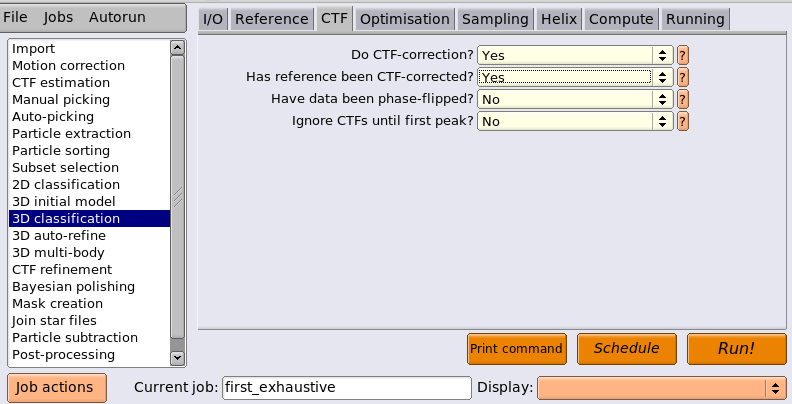The height and width of the screenshot is (404, 792).
Task: Open the Jobs menu
Action: pos(58,17)
